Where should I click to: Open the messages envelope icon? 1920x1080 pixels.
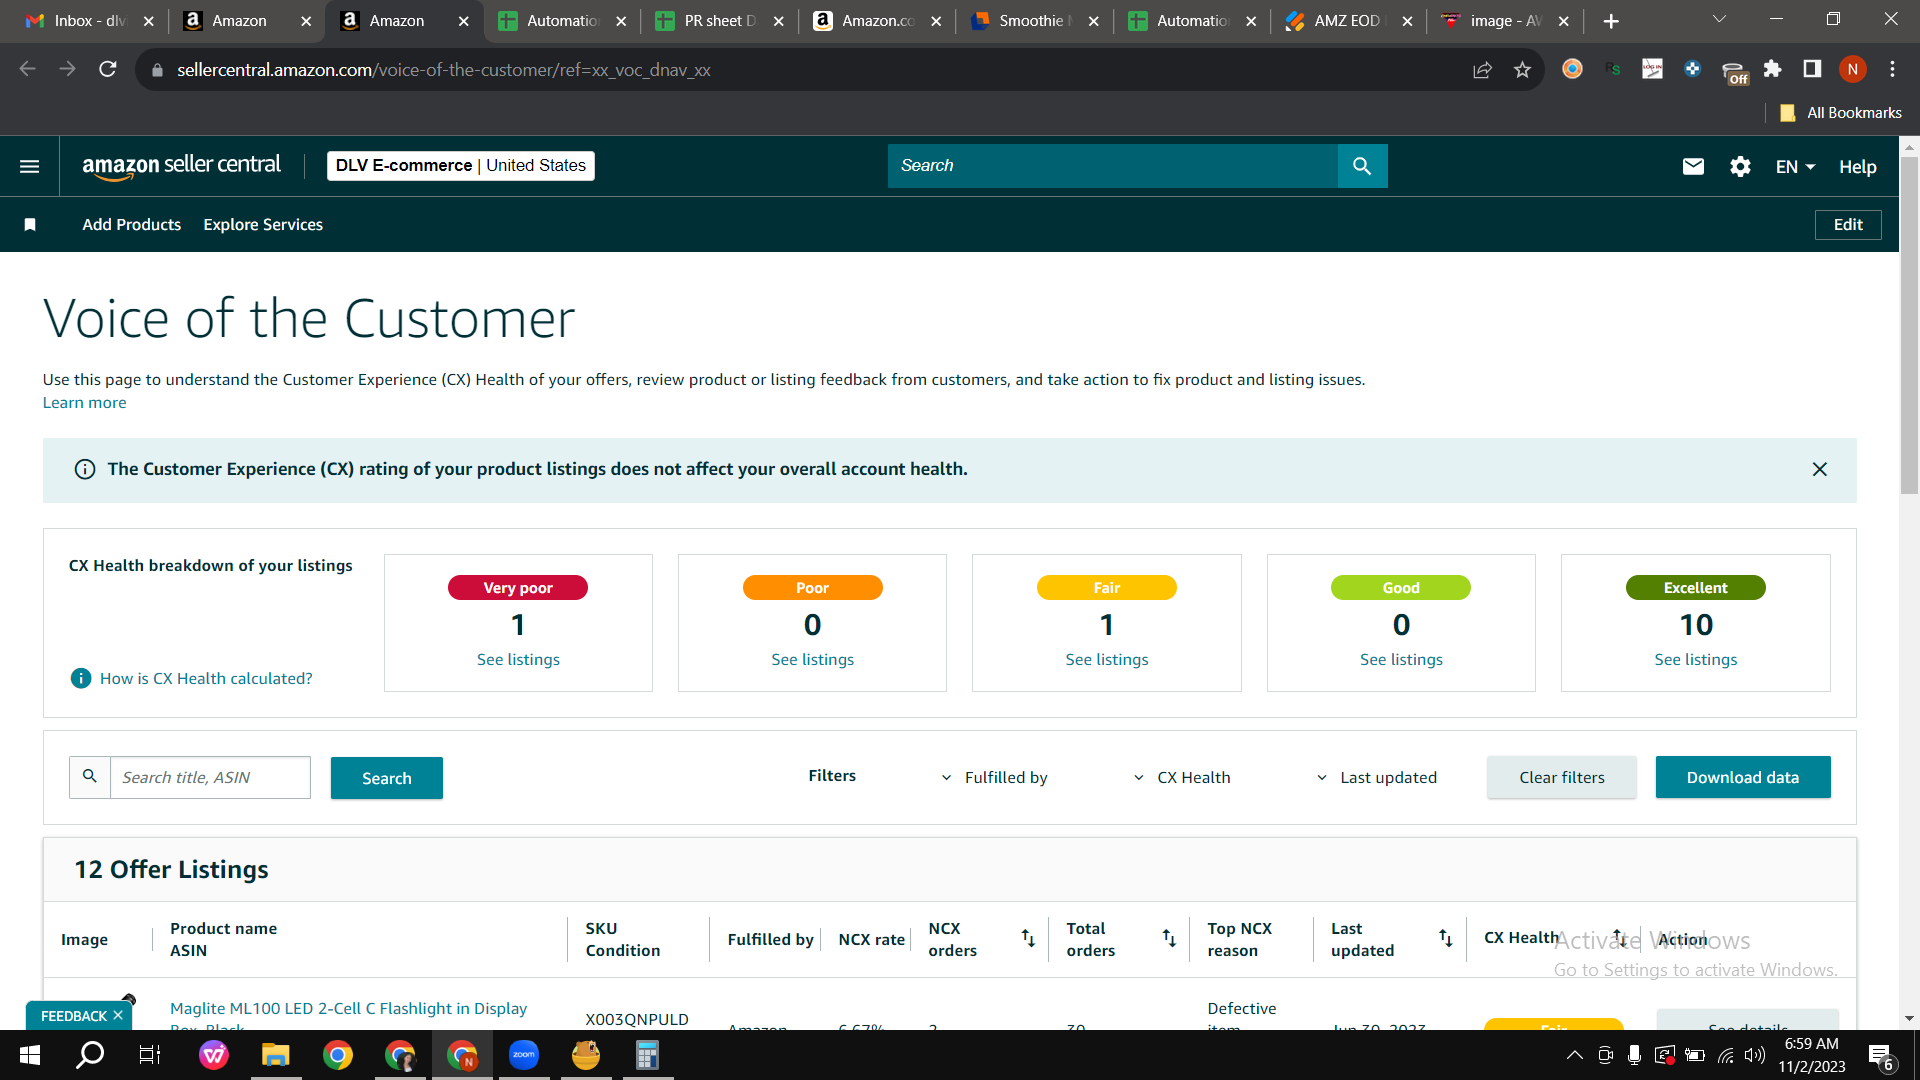(x=1693, y=166)
